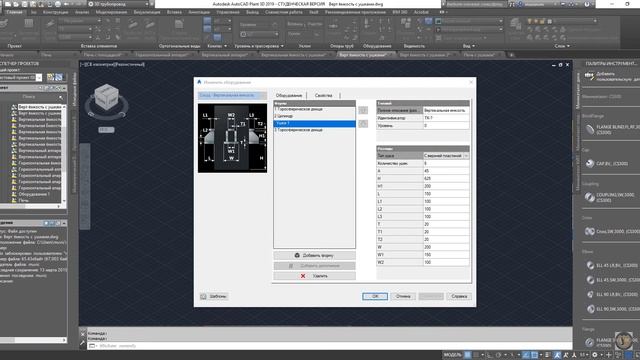Viewport: 640px width, 360px height.
Task: Click the ViewCube in the viewport
Action: [x=107, y=98]
